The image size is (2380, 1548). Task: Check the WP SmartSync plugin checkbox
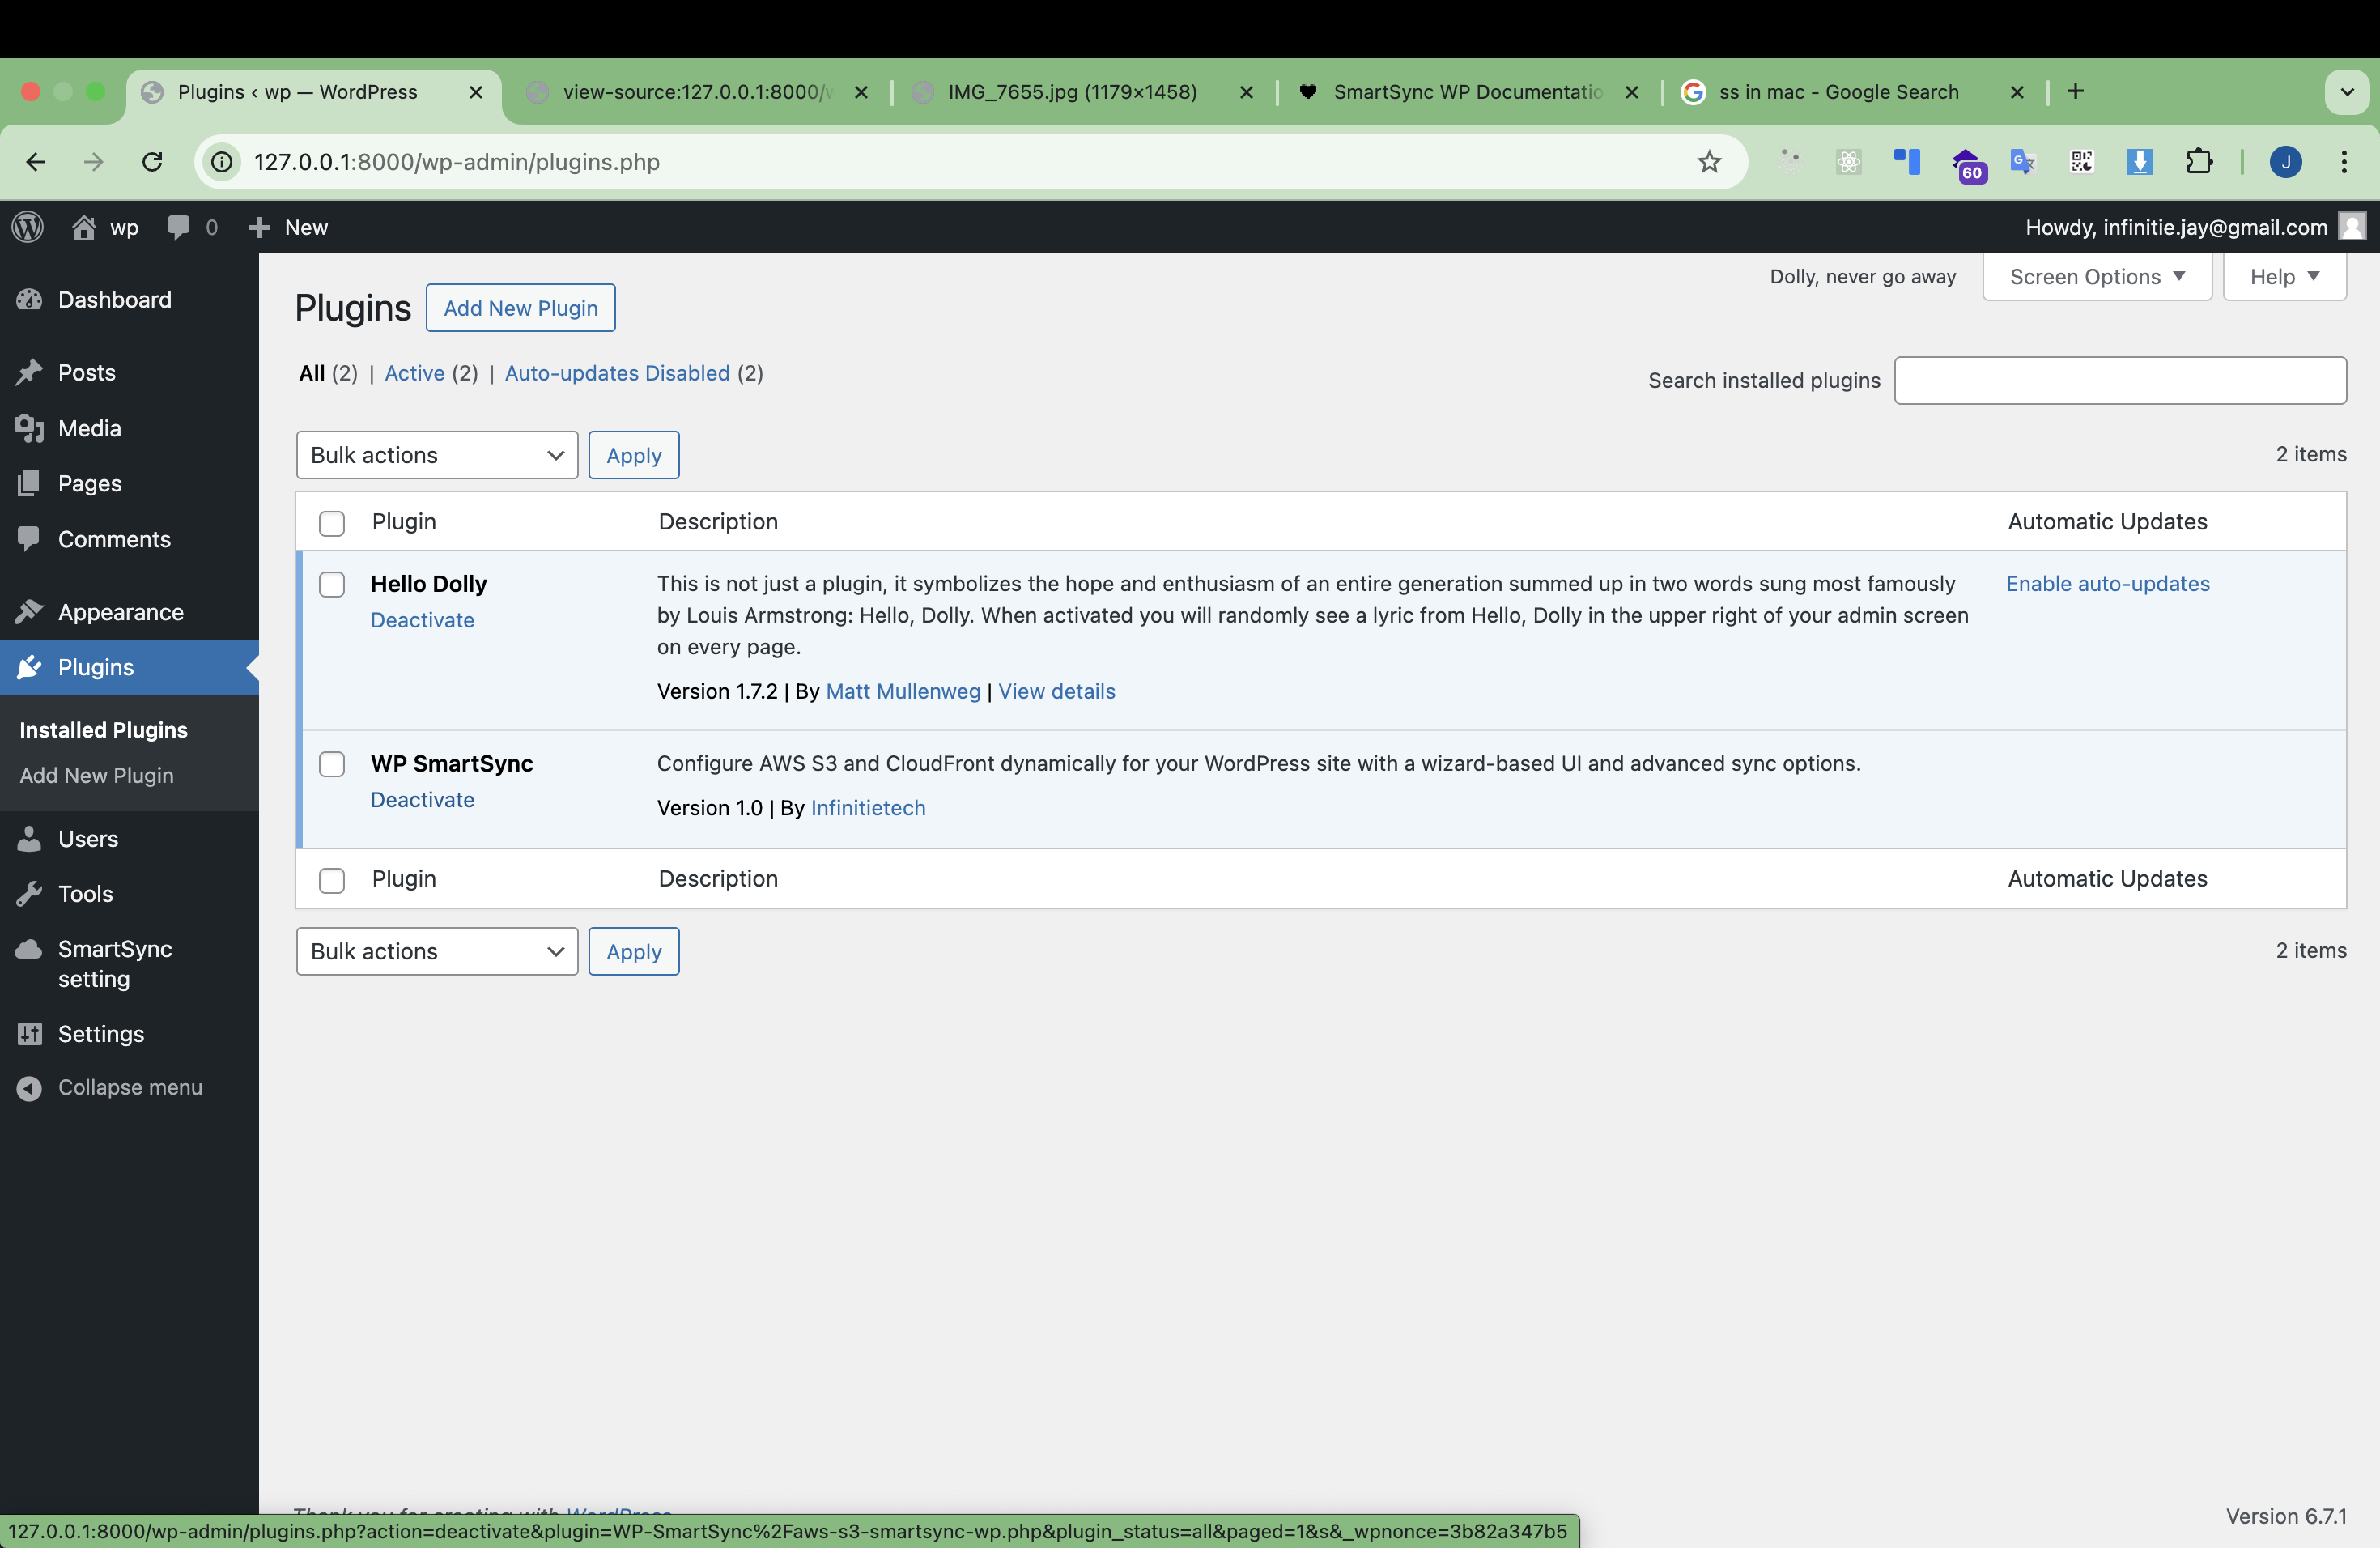click(331, 763)
